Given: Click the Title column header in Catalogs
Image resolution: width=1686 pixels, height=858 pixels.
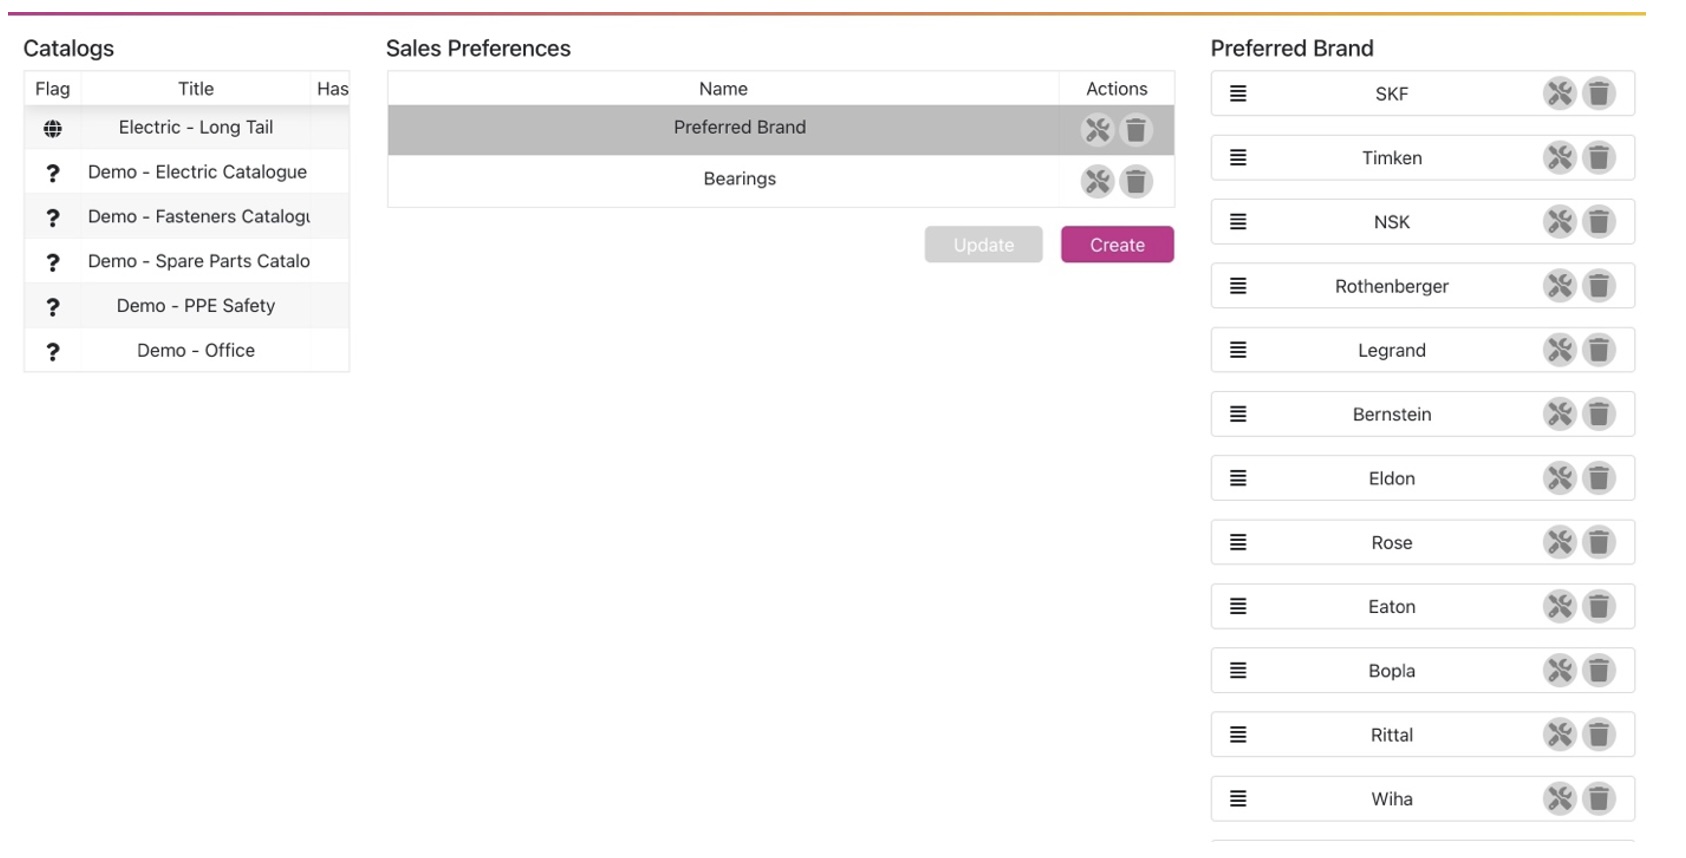Looking at the screenshot, I should (x=196, y=88).
